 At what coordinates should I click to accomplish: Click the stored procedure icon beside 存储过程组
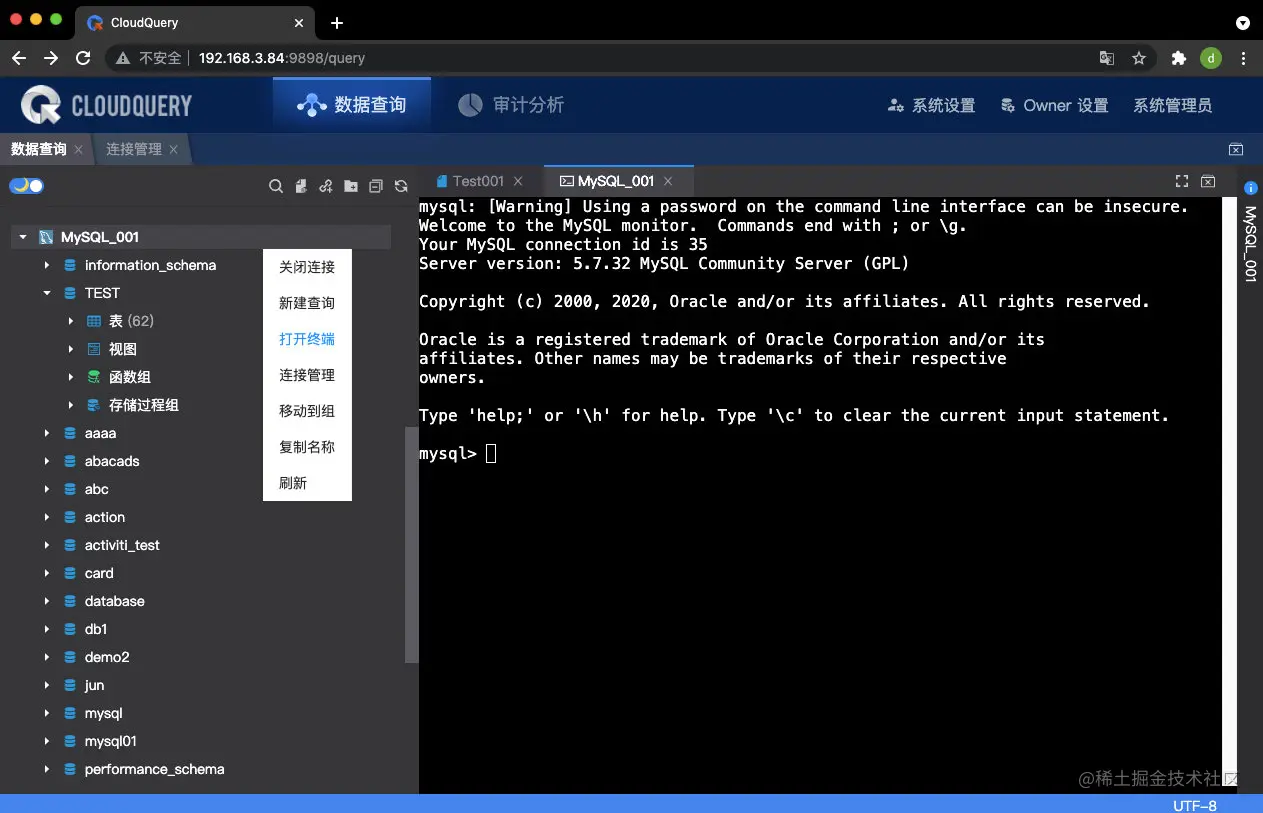coord(94,405)
